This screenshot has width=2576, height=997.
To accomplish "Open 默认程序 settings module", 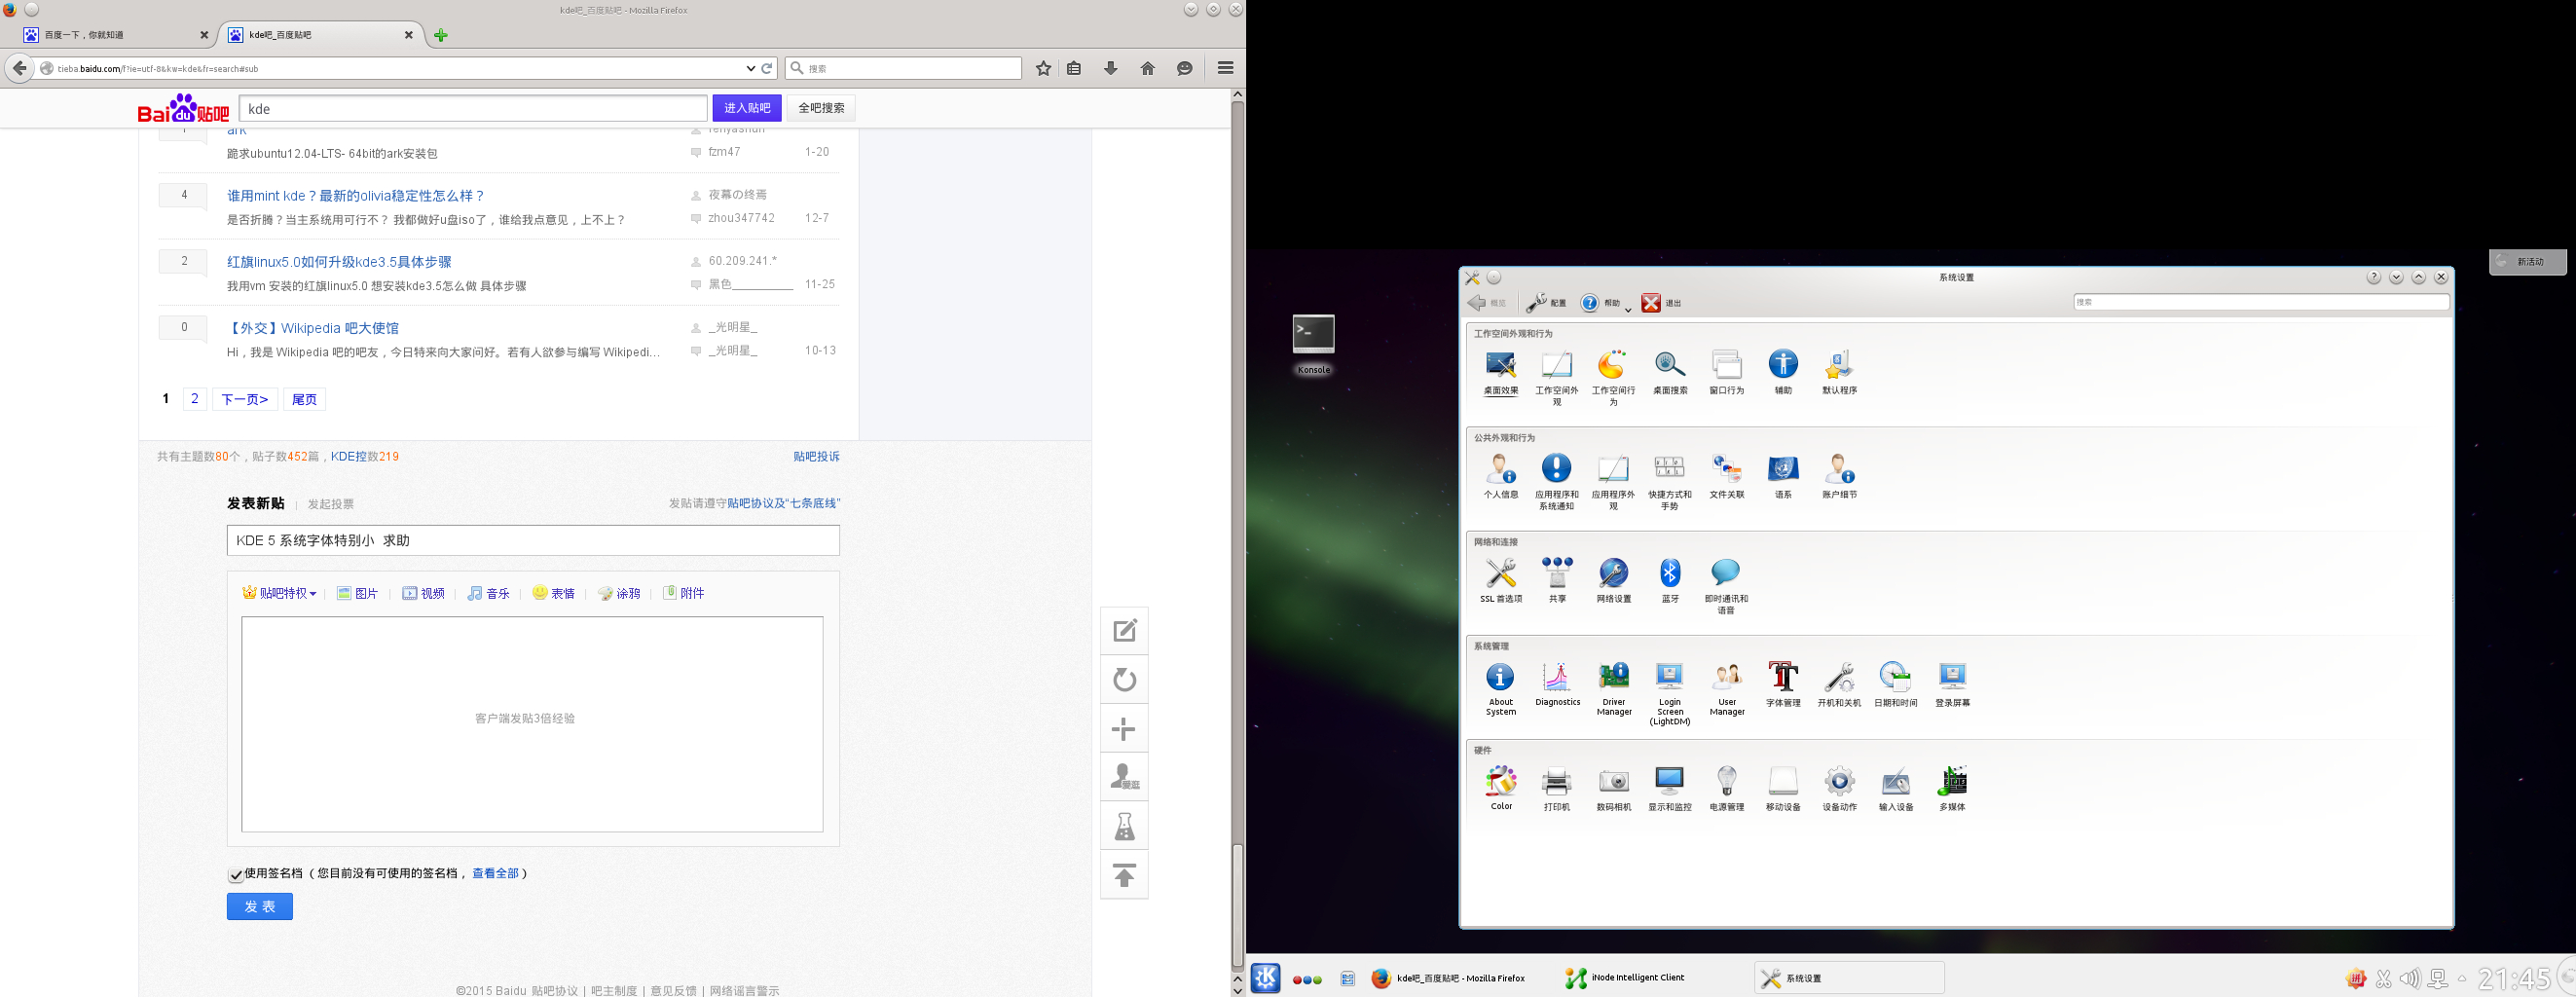I will [x=1839, y=372].
